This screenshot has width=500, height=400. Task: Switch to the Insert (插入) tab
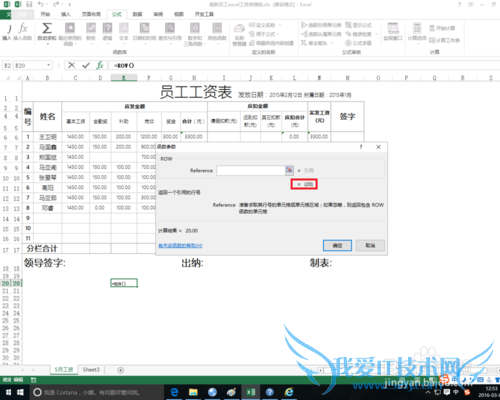[66, 14]
